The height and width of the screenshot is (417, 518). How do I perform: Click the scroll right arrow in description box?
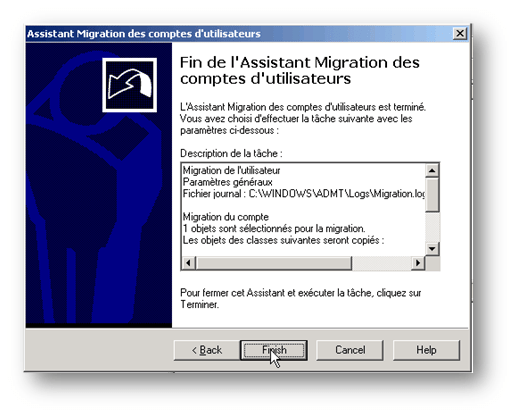tap(418, 263)
